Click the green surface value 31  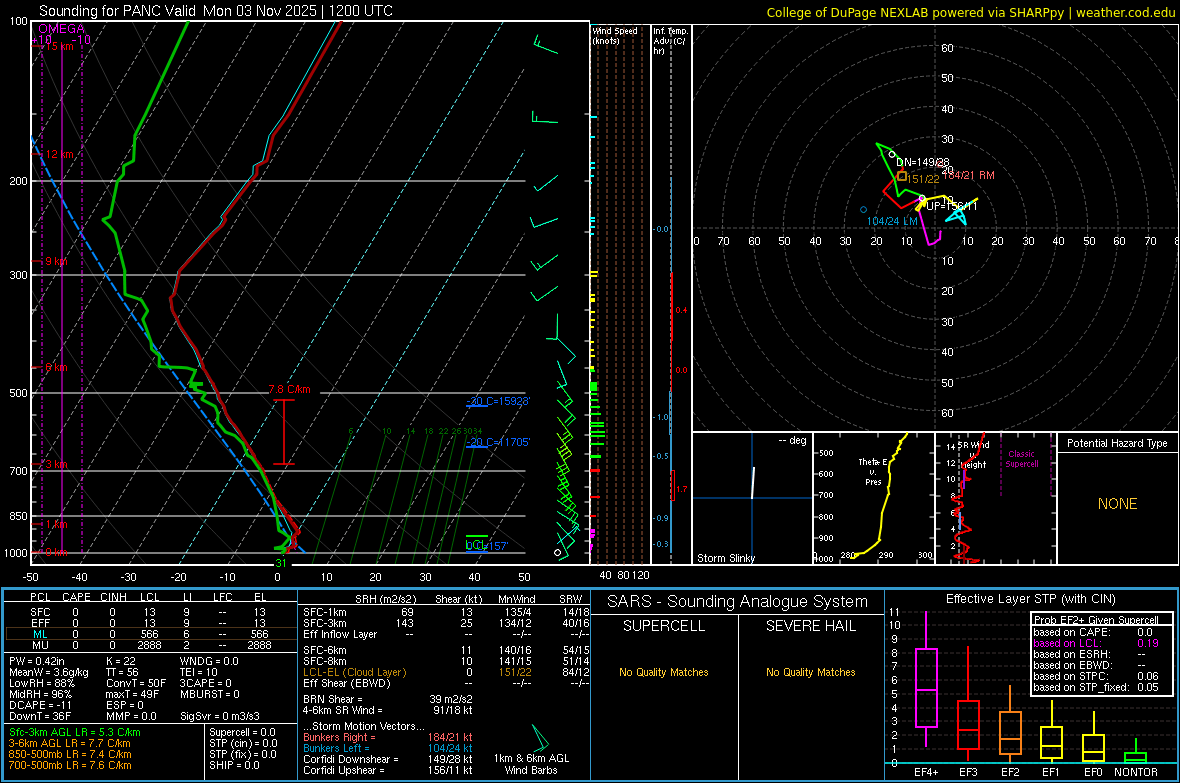[281, 563]
